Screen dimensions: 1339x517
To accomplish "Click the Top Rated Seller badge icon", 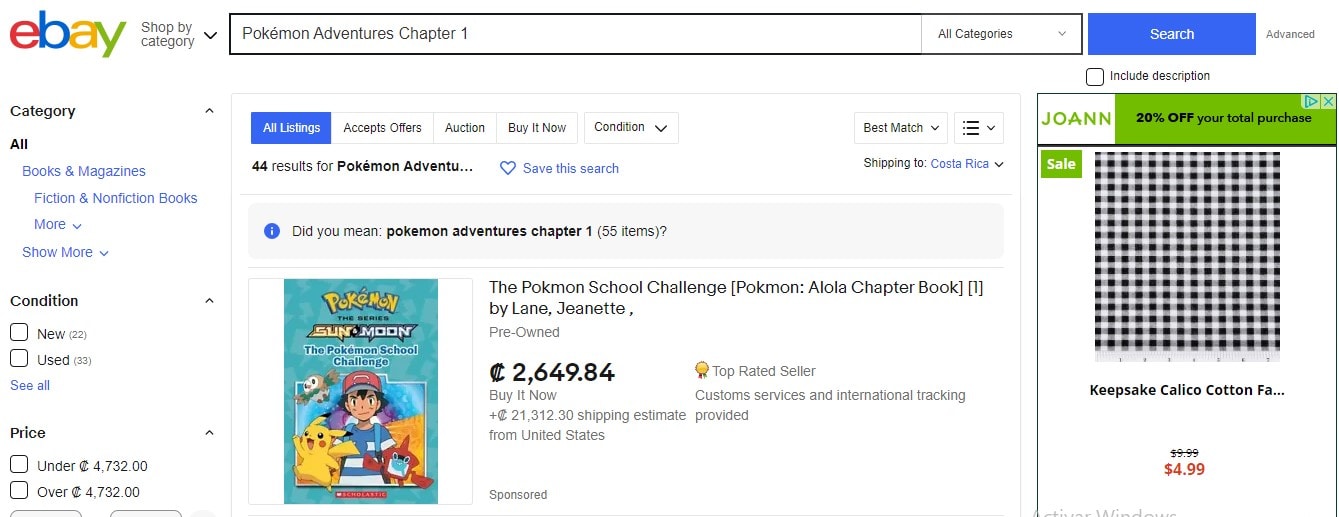I will tap(702, 371).
